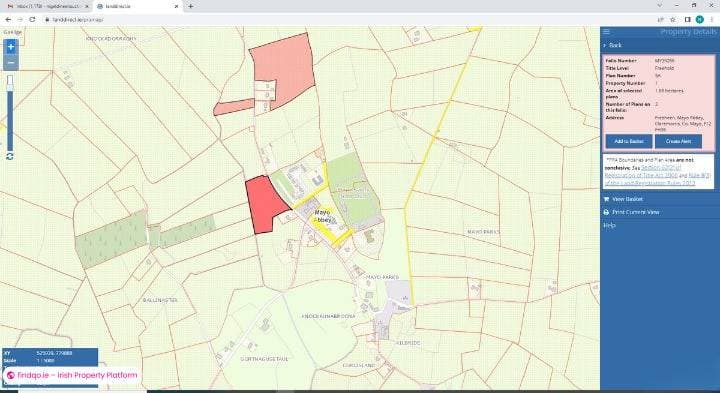The image size is (720, 393).
Task: Go back in browser history
Action: pos(8,20)
